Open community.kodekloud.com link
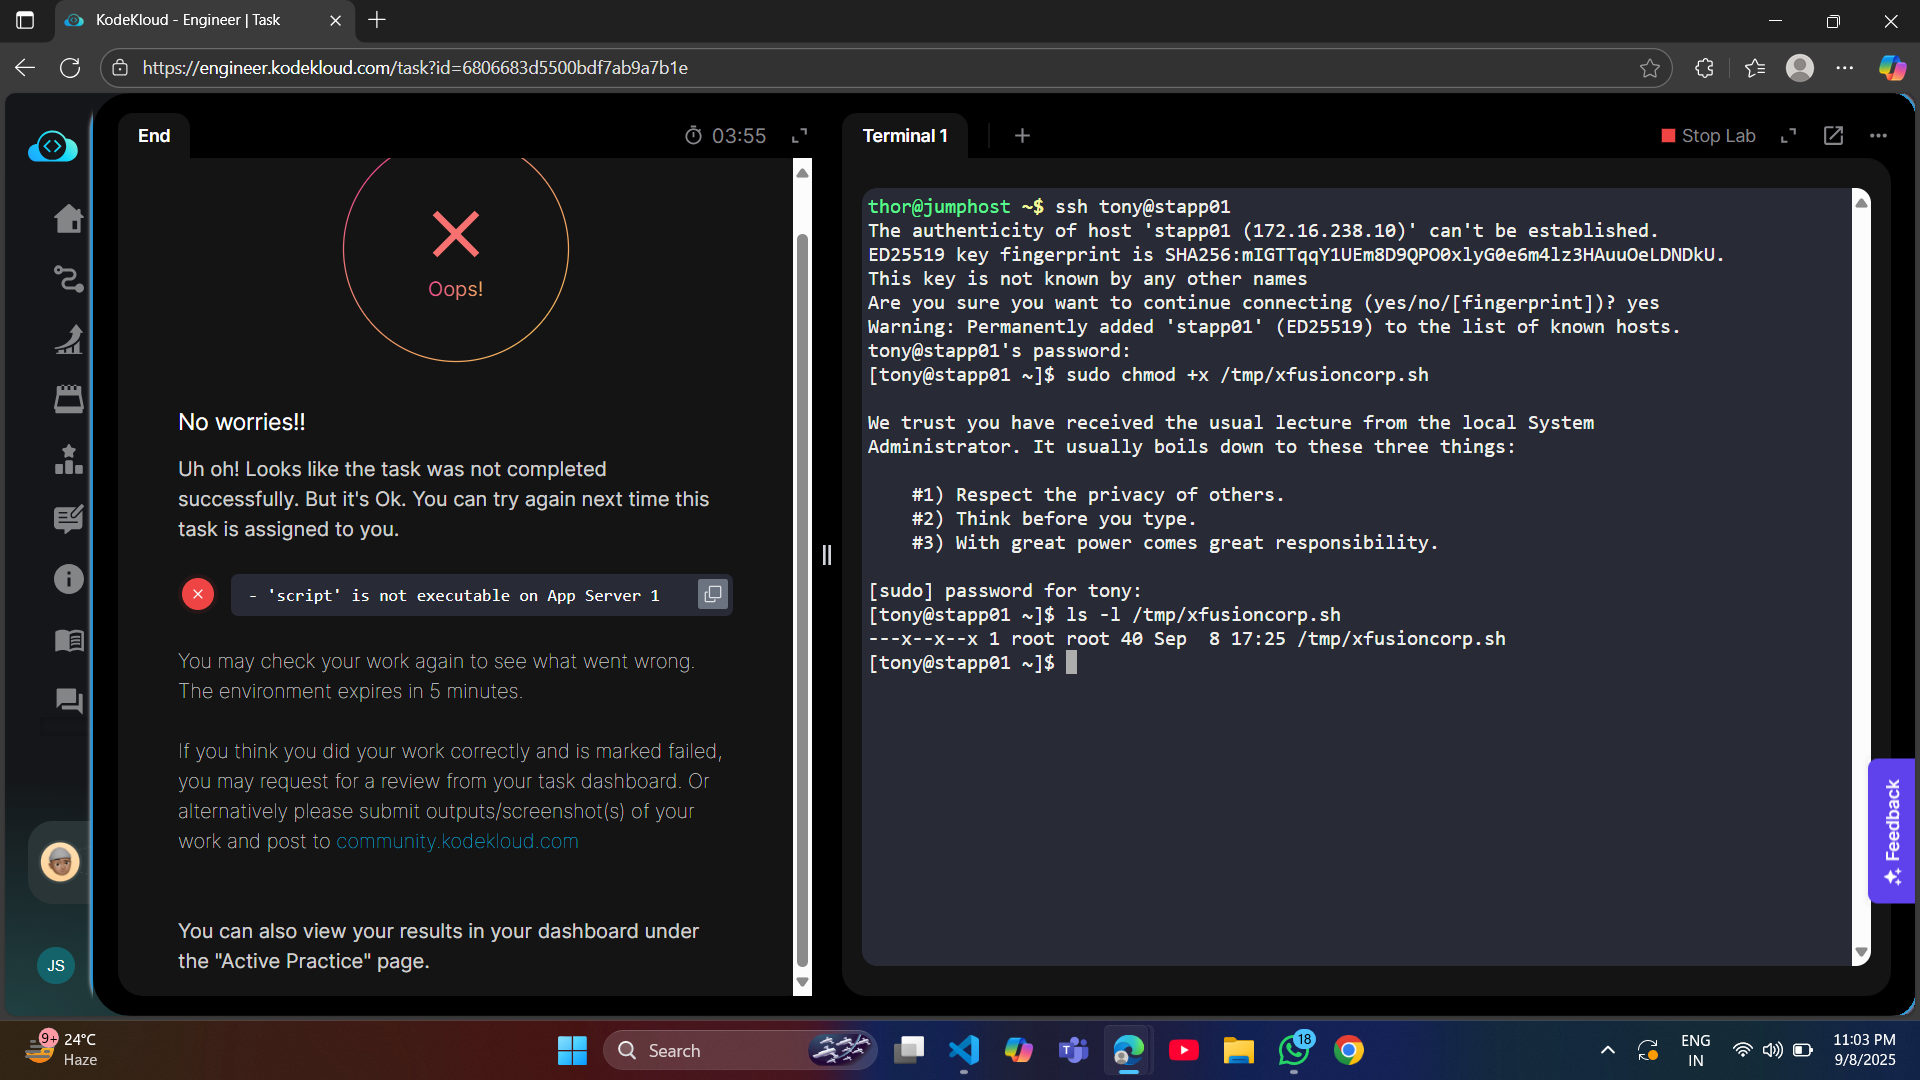The image size is (1920, 1080). (457, 841)
